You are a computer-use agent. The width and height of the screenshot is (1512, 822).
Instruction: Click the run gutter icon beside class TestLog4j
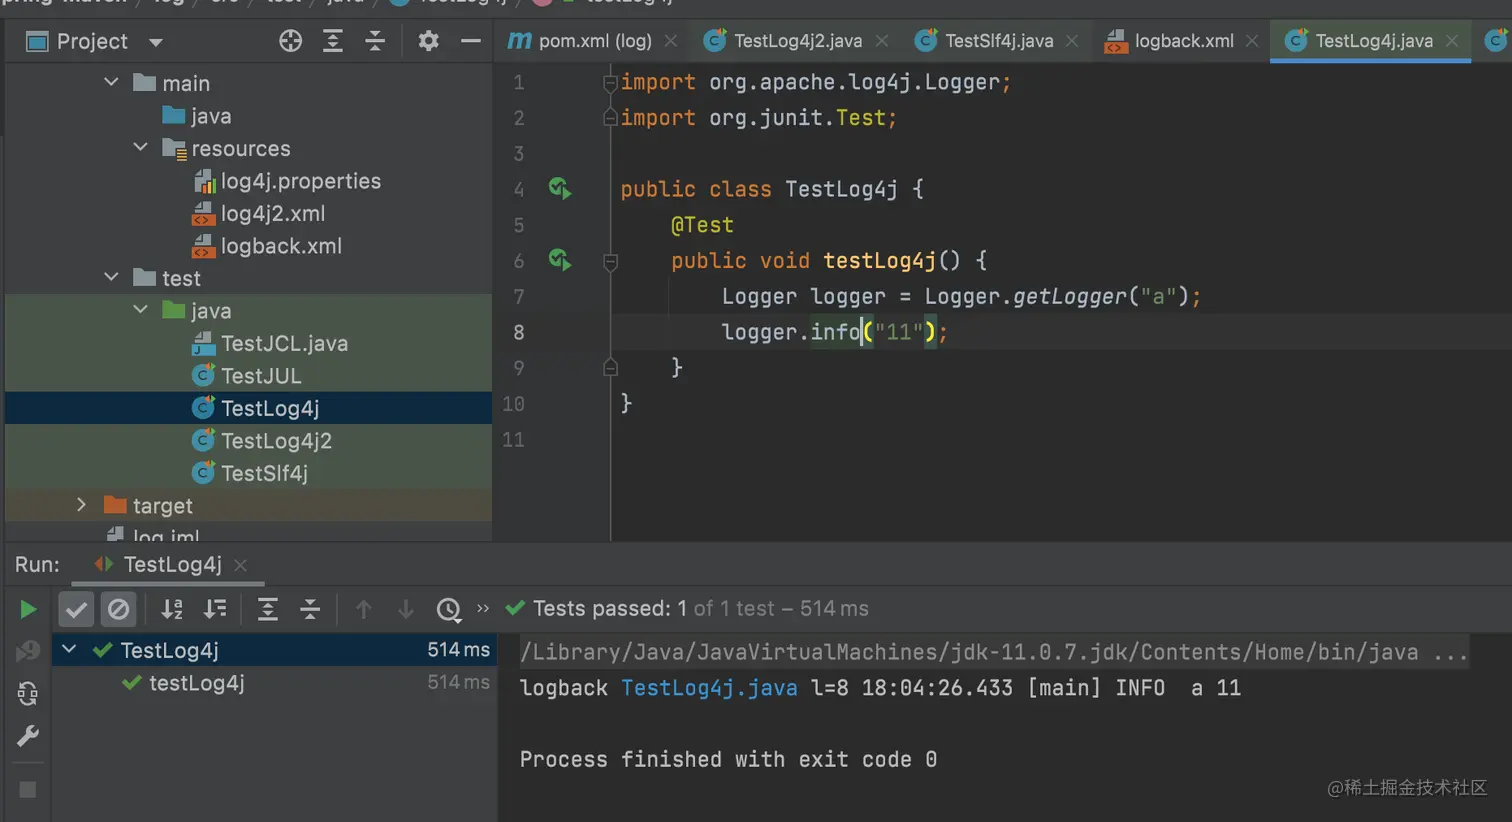tap(560, 188)
